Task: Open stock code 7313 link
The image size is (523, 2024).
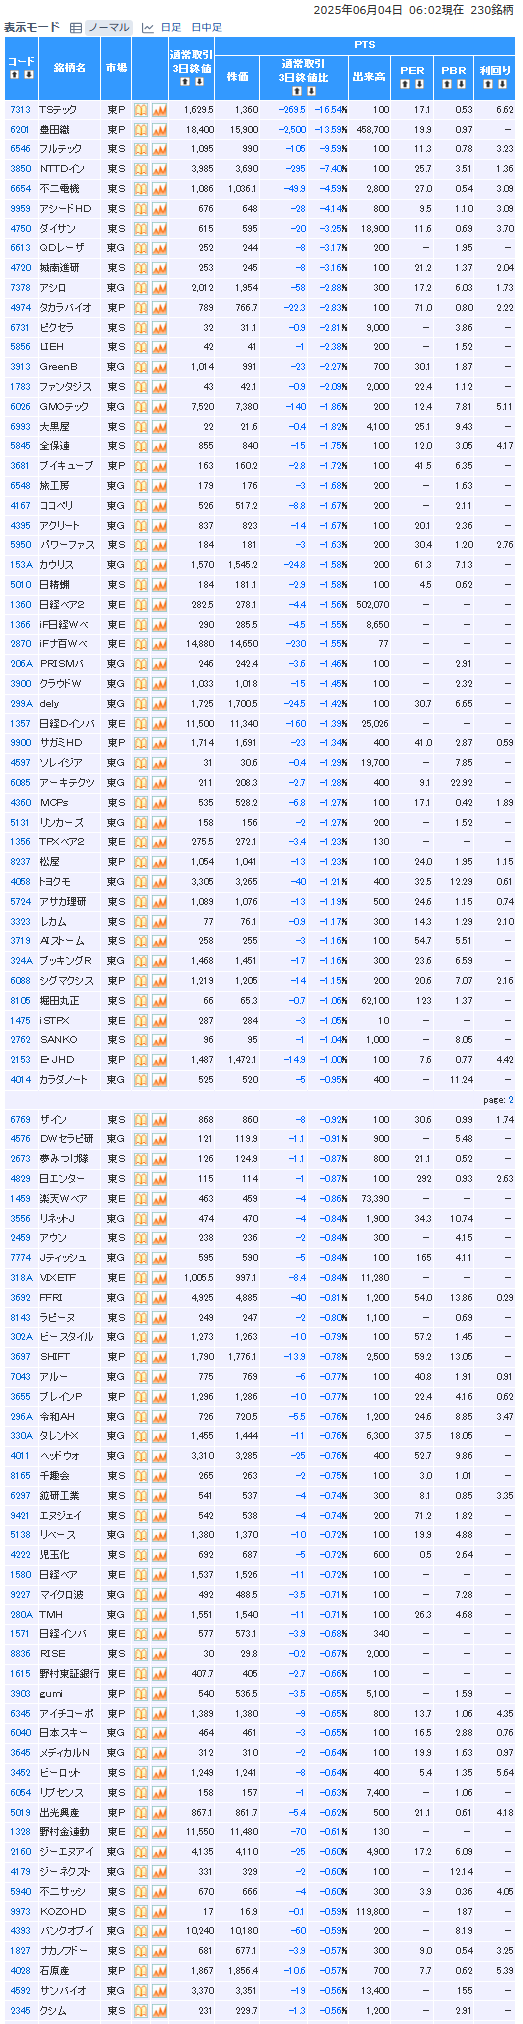Action: (20, 109)
